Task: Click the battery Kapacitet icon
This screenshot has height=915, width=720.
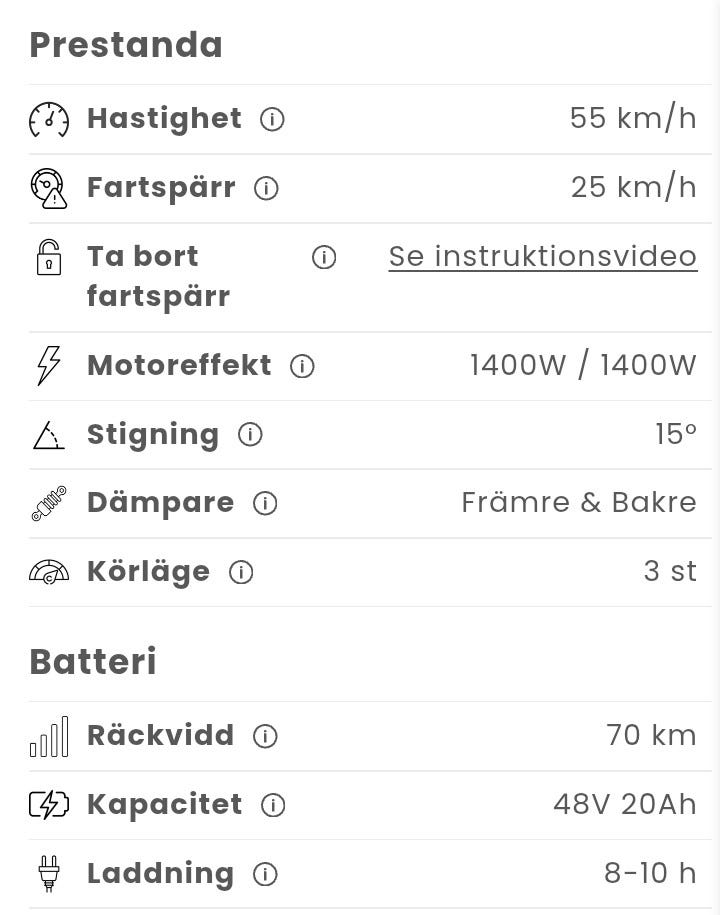Action: [x=49, y=805]
